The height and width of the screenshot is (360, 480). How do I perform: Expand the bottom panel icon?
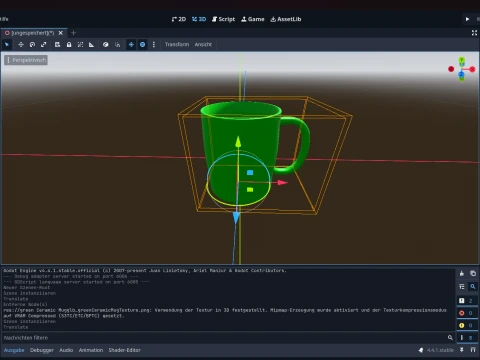473,350
